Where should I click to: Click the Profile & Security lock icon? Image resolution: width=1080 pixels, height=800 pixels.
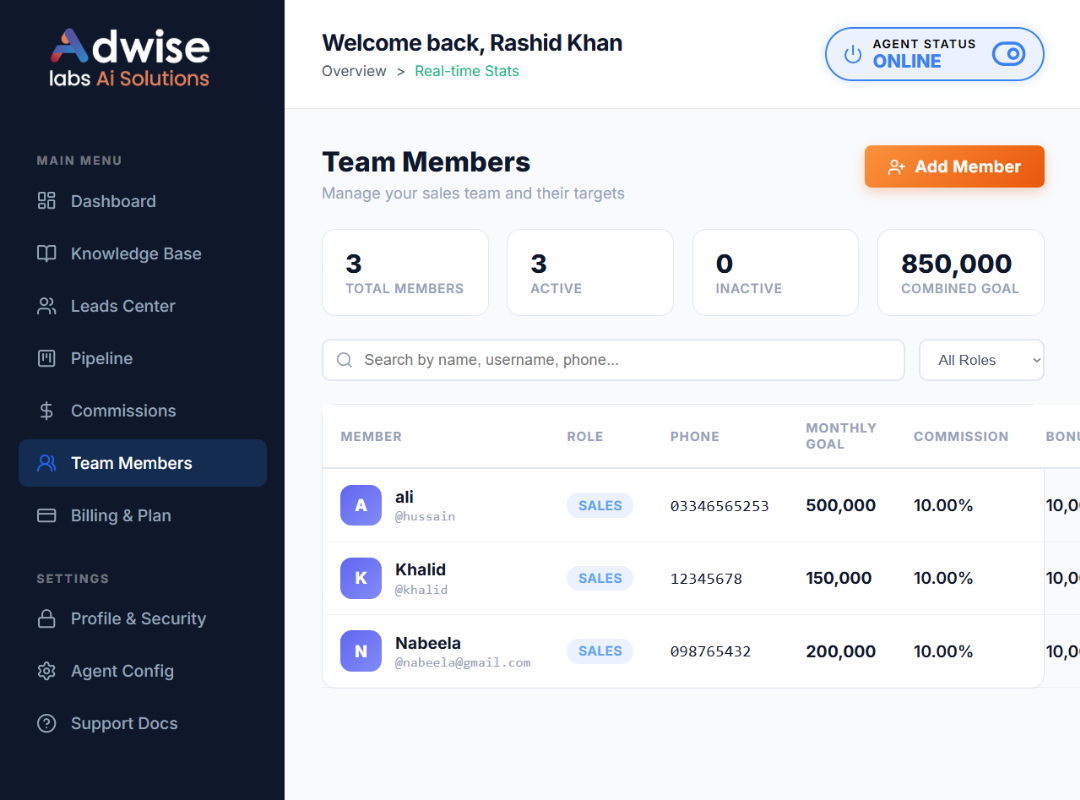pos(46,618)
